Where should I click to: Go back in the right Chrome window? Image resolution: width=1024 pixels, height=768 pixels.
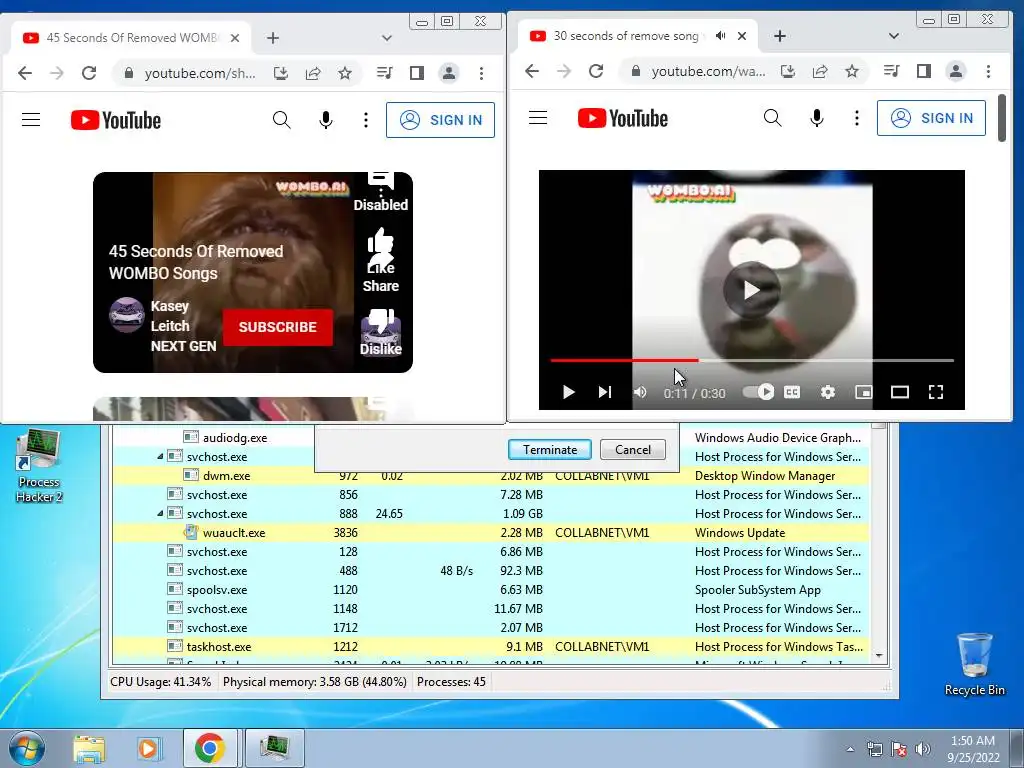(x=532, y=71)
